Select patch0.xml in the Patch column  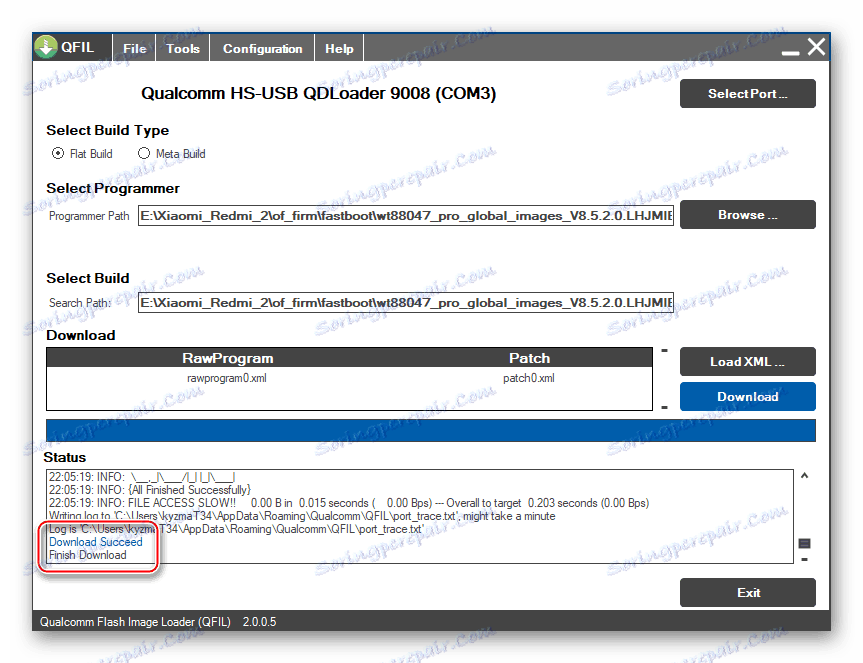pyautogui.click(x=529, y=378)
